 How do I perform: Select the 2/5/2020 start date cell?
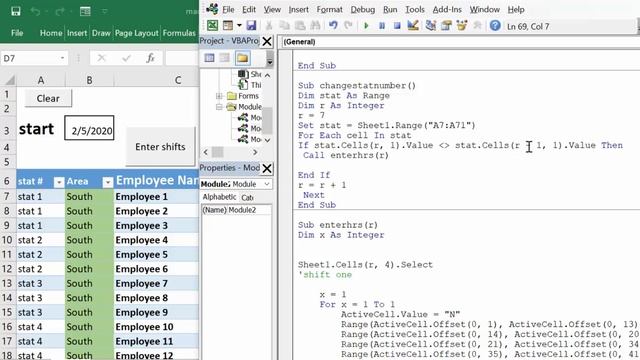(89, 128)
